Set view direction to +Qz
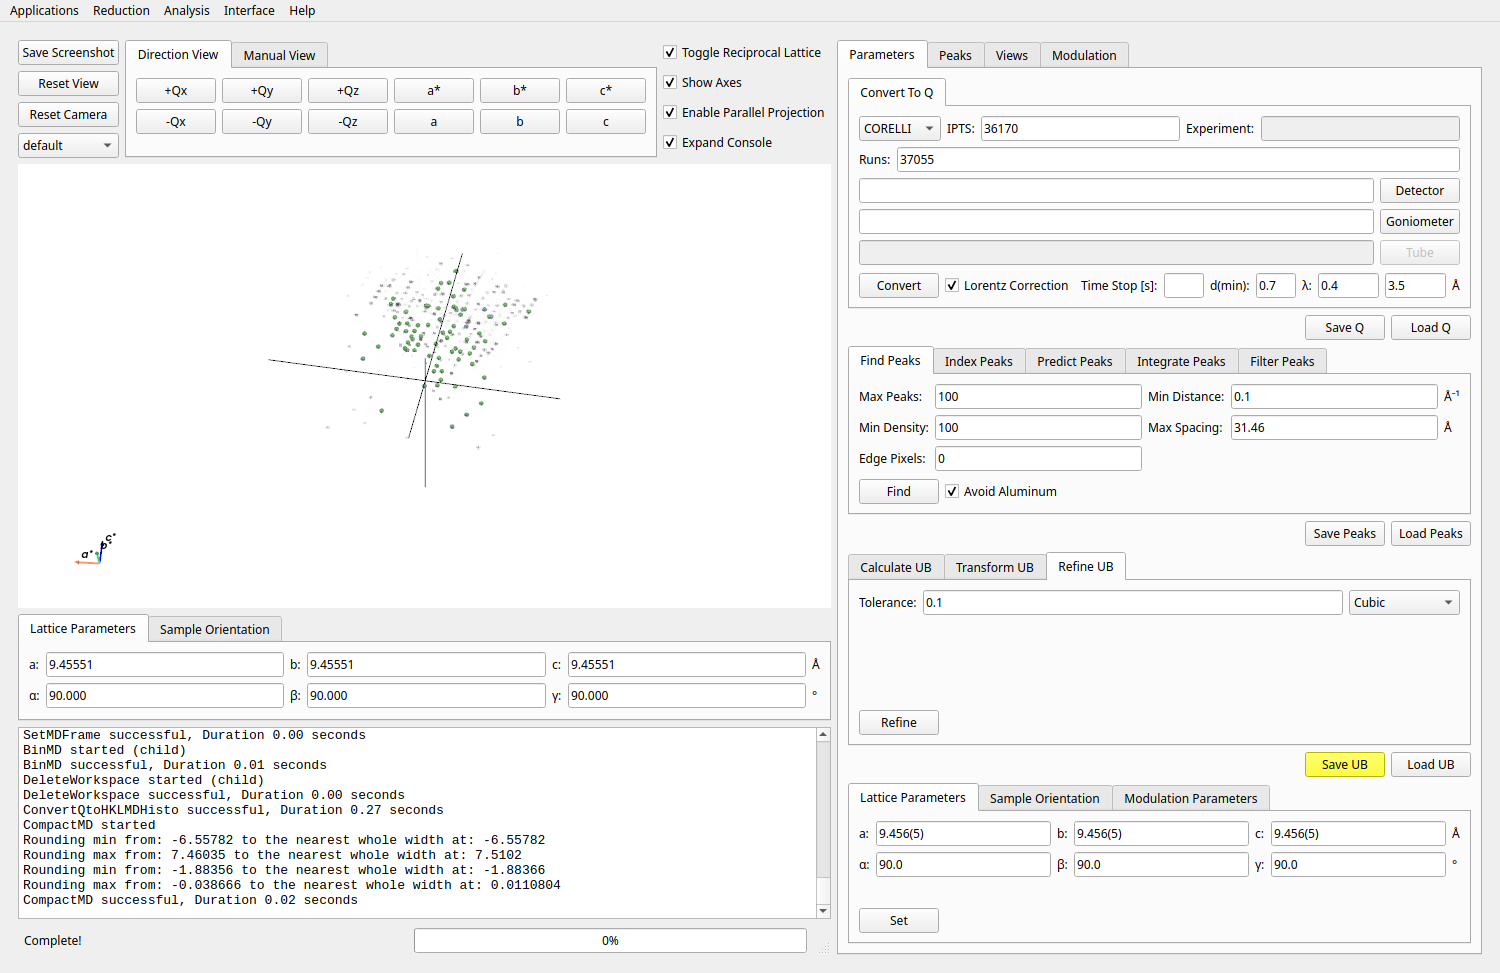This screenshot has height=973, width=1500. pos(348,90)
